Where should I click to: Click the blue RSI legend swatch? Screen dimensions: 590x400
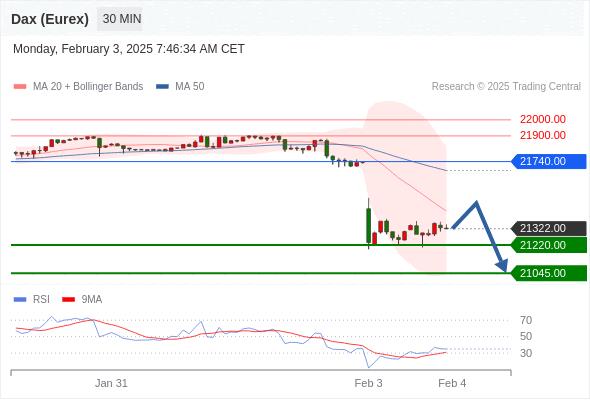(20, 300)
